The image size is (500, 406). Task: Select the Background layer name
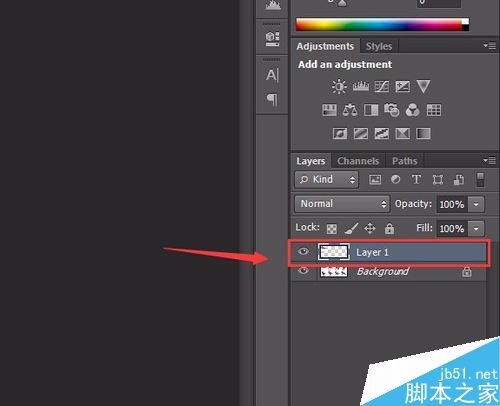(383, 271)
